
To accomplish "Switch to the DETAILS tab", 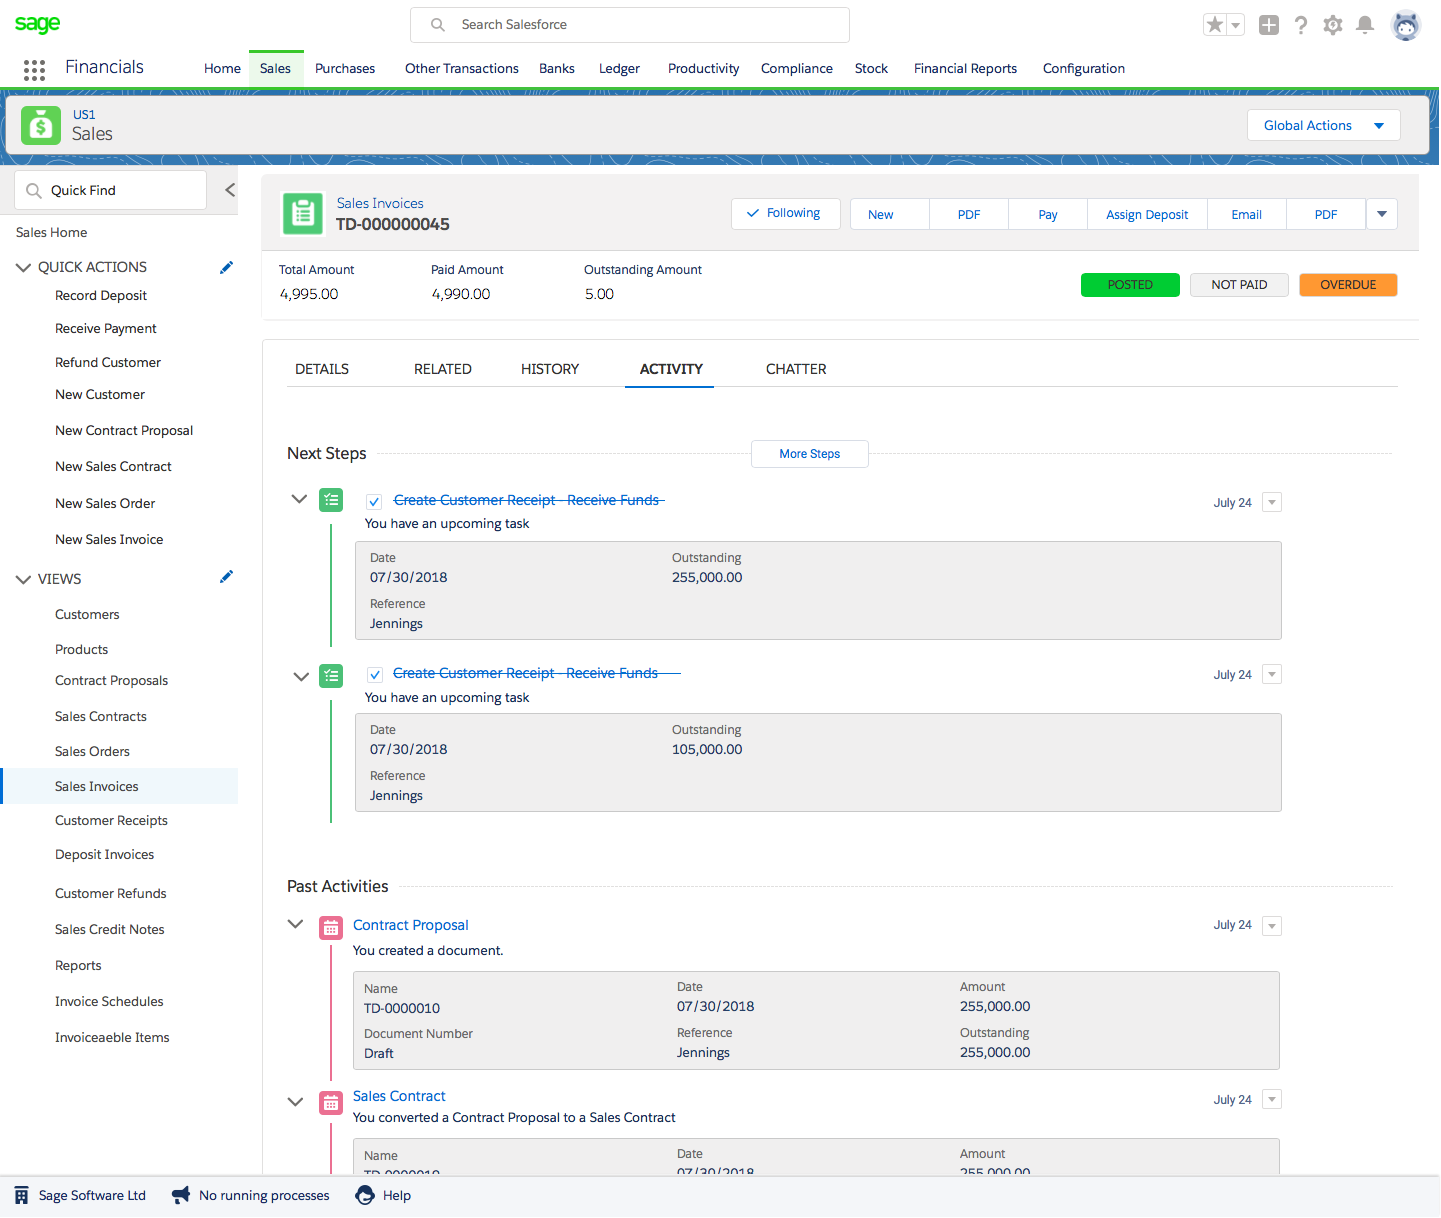I will click(x=322, y=369).
